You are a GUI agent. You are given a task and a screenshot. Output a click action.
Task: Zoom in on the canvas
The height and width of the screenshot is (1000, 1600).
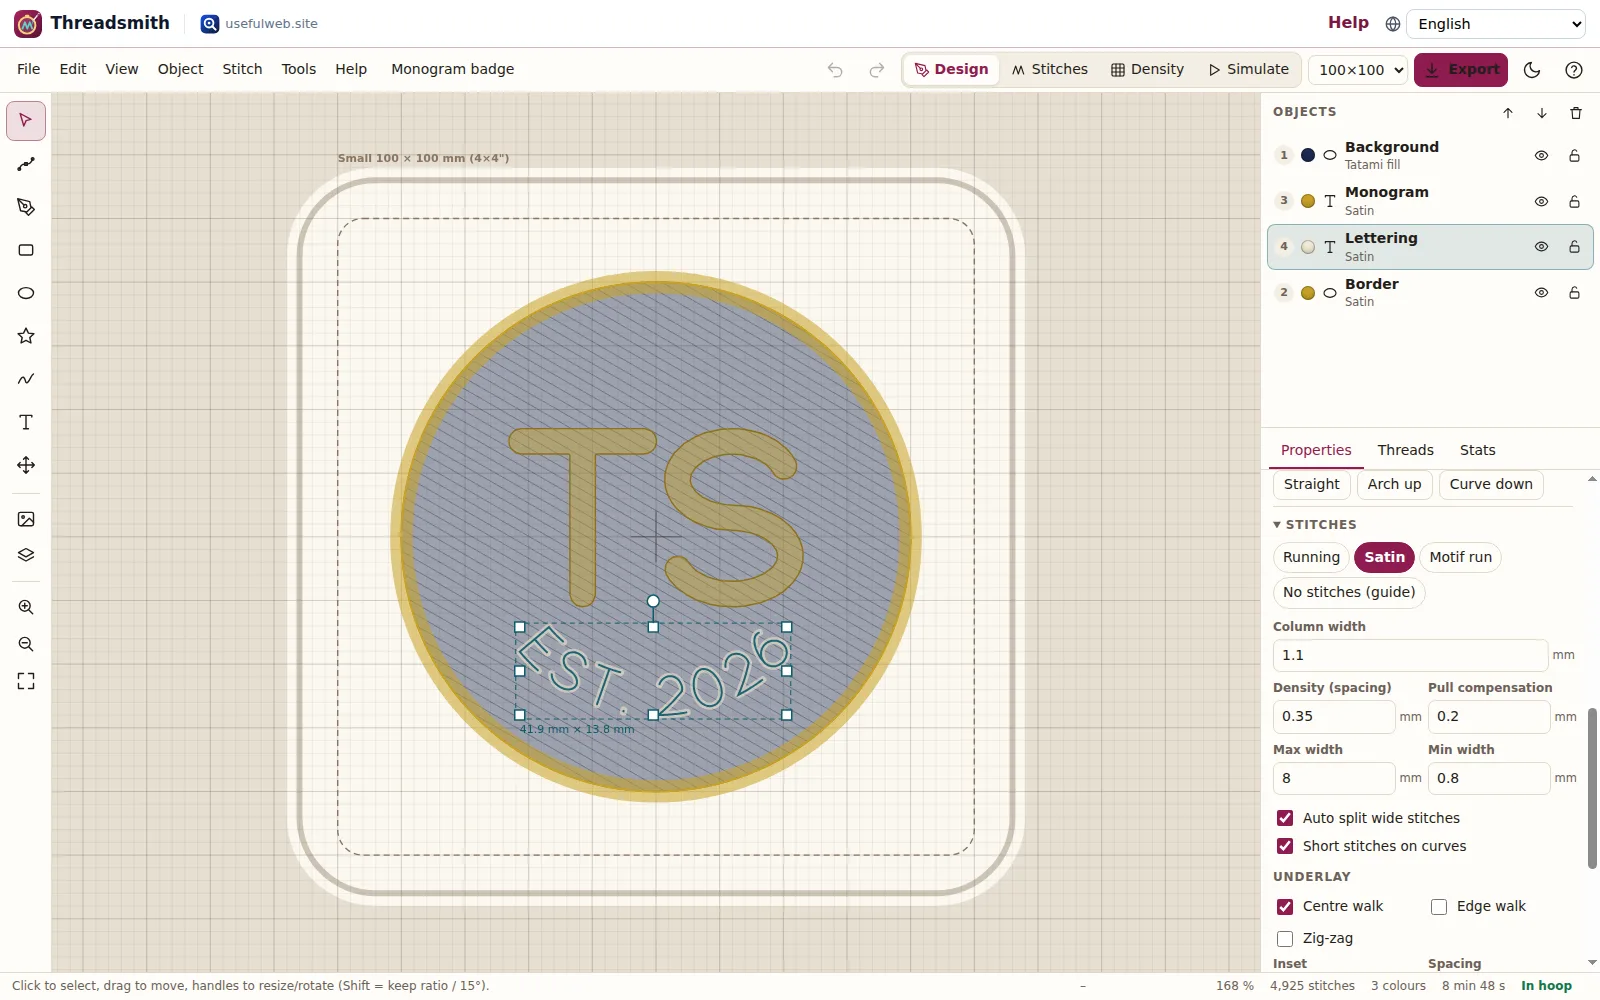[26, 607]
